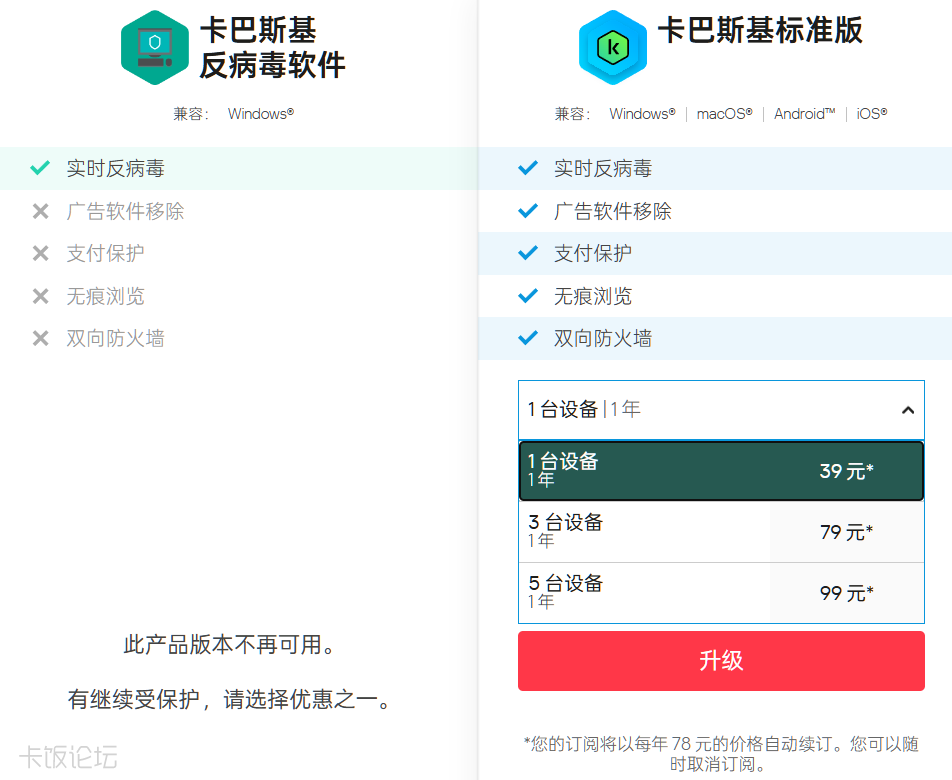Click Windows label under 反病毒软件 product
This screenshot has height=780, width=952.
click(261, 114)
